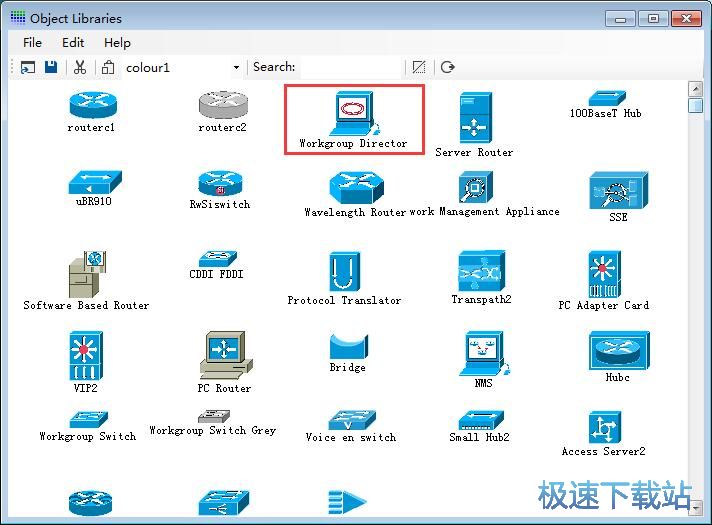This screenshot has height=525, width=712.
Task: Select the 100BaseT Hub object
Action: 606,98
